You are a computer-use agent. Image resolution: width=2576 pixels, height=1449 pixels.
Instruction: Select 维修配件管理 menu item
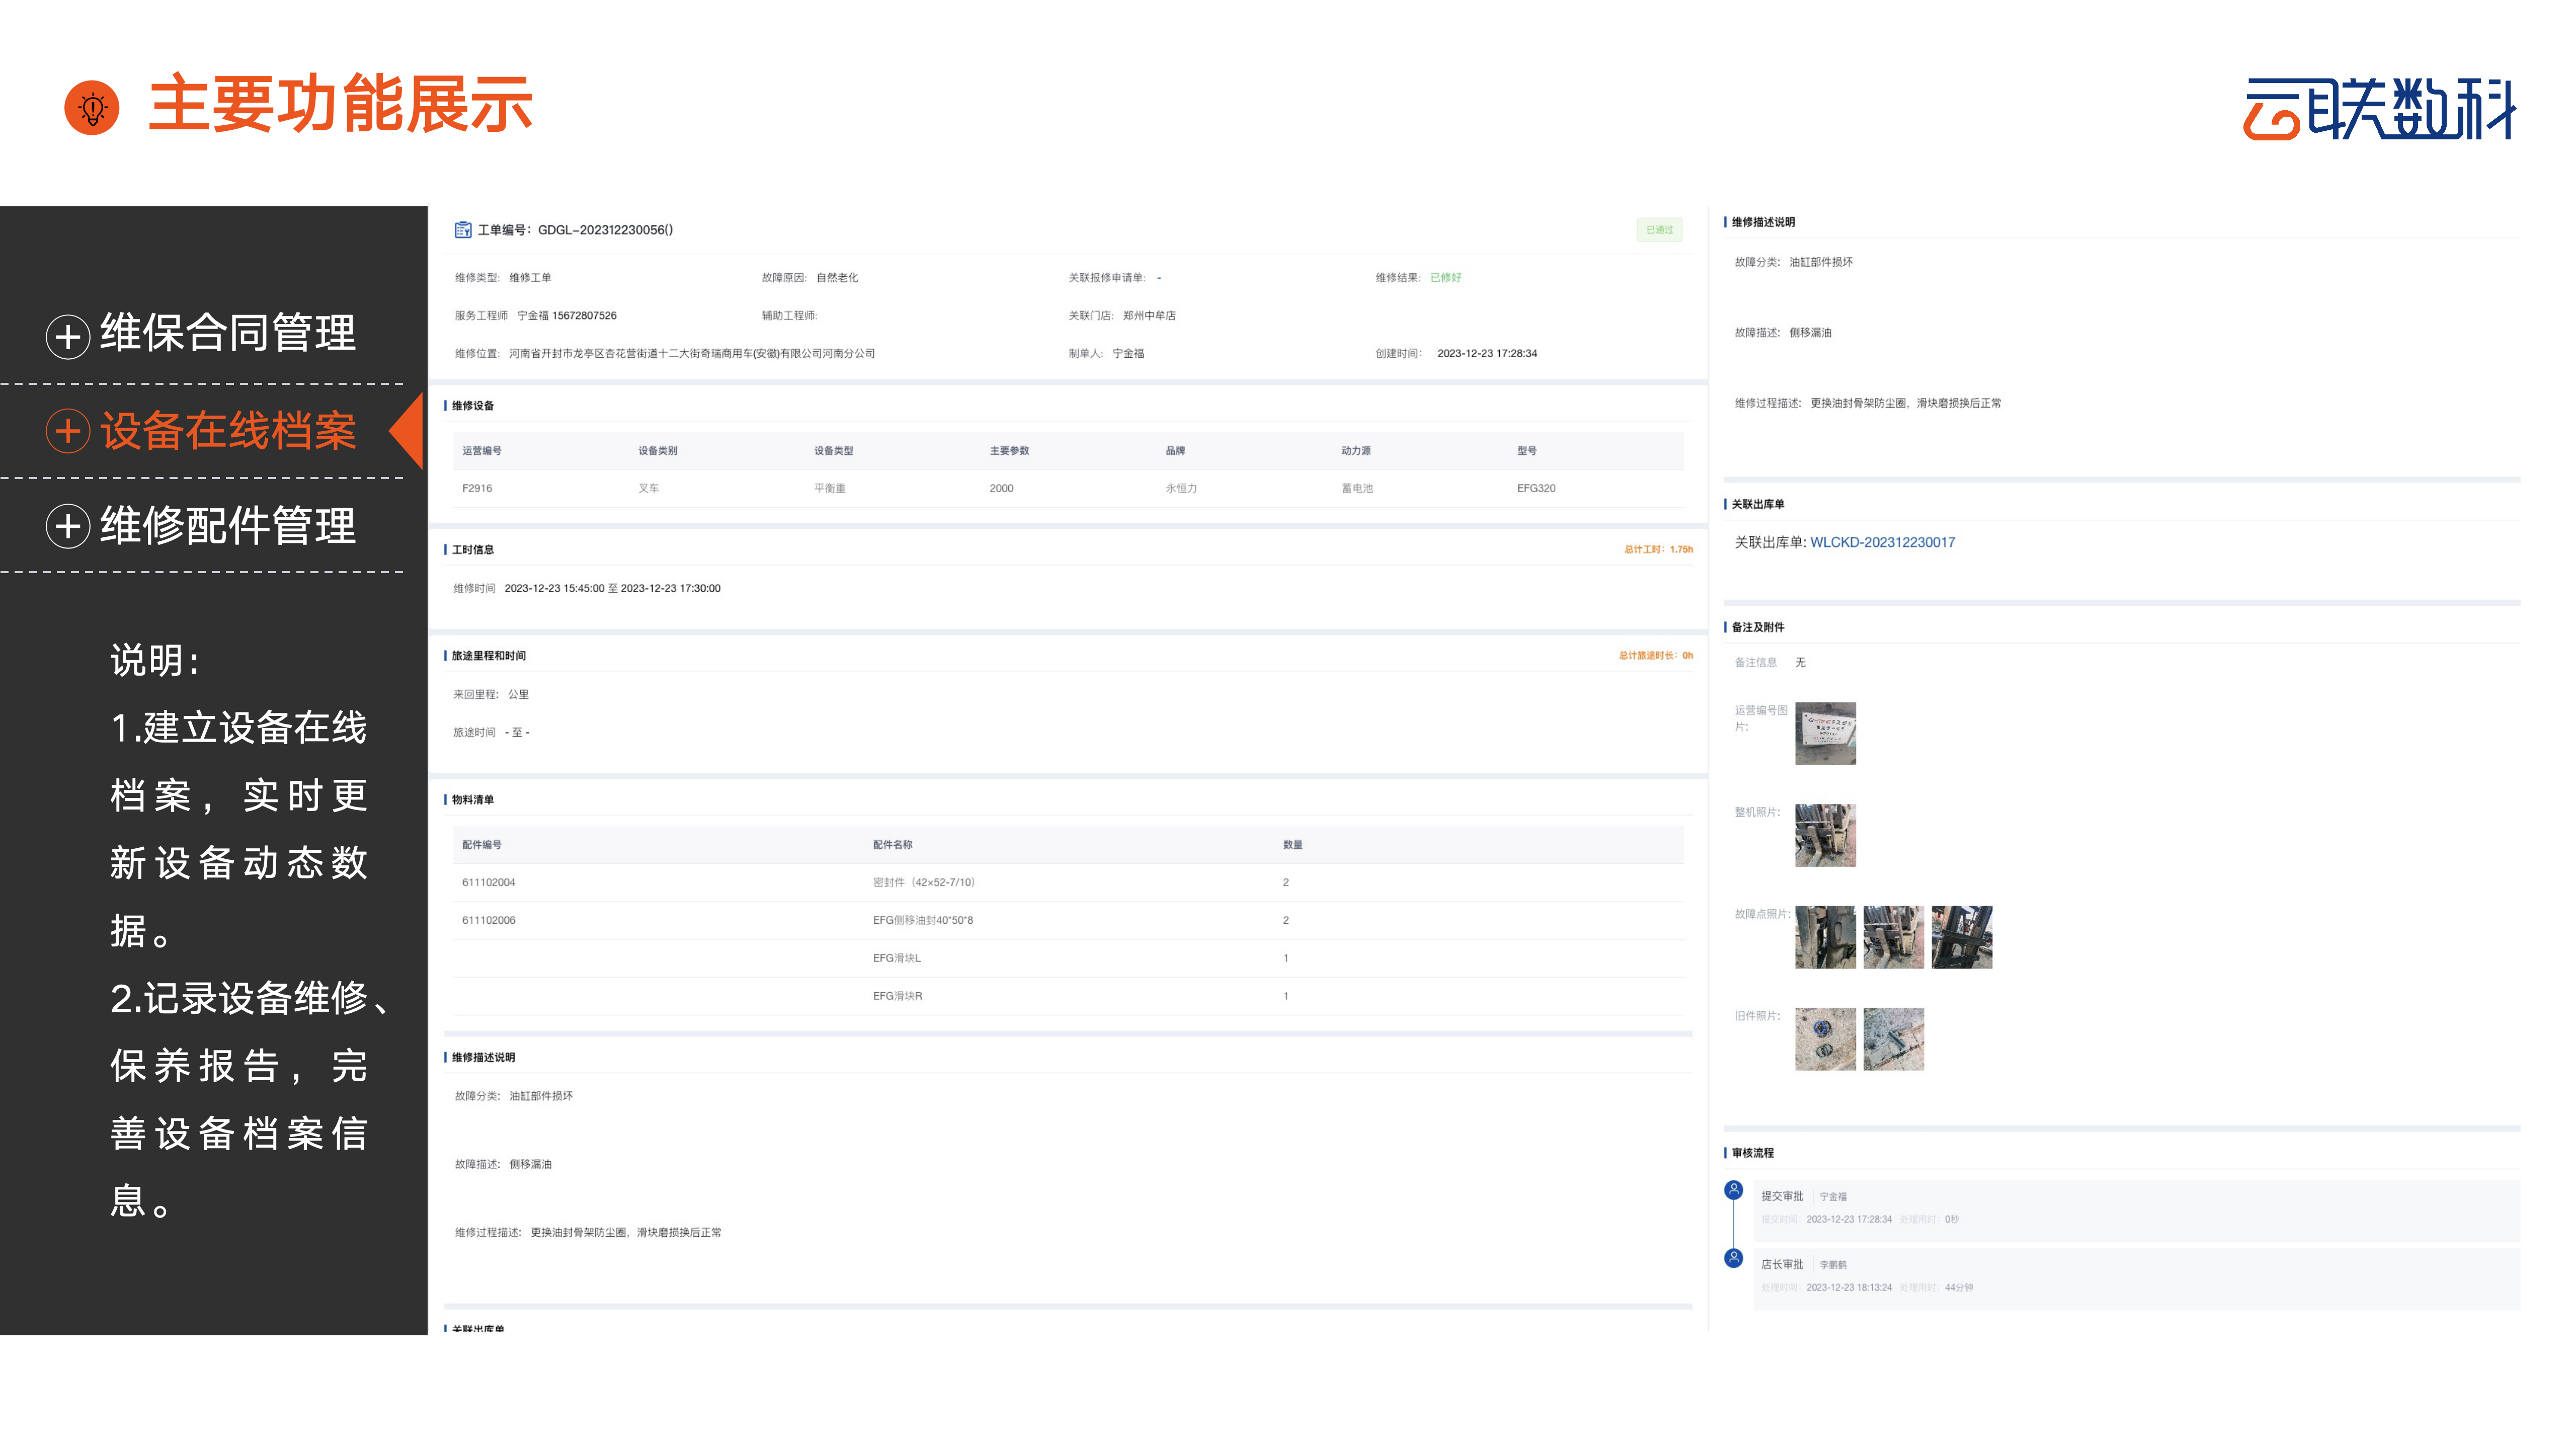228,526
